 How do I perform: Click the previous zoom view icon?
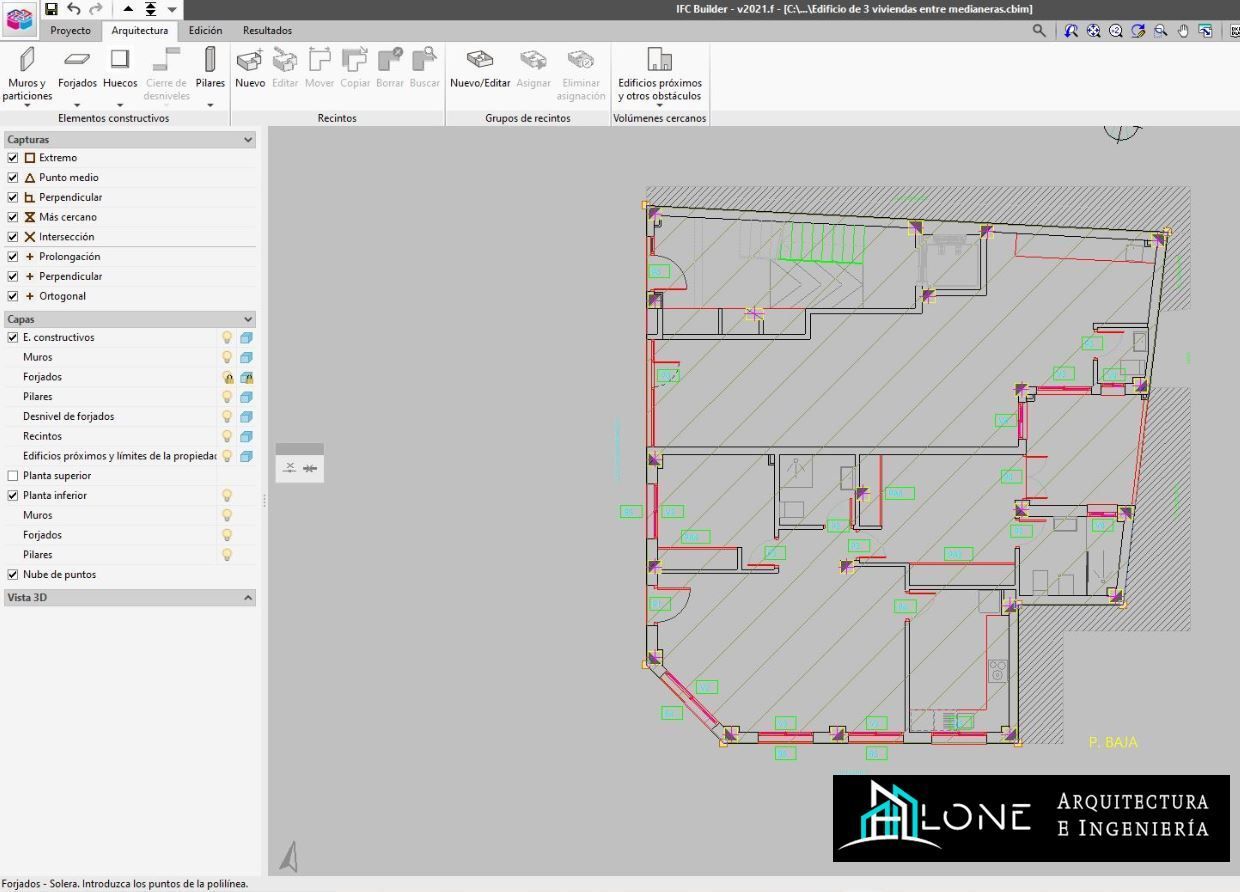1072,31
